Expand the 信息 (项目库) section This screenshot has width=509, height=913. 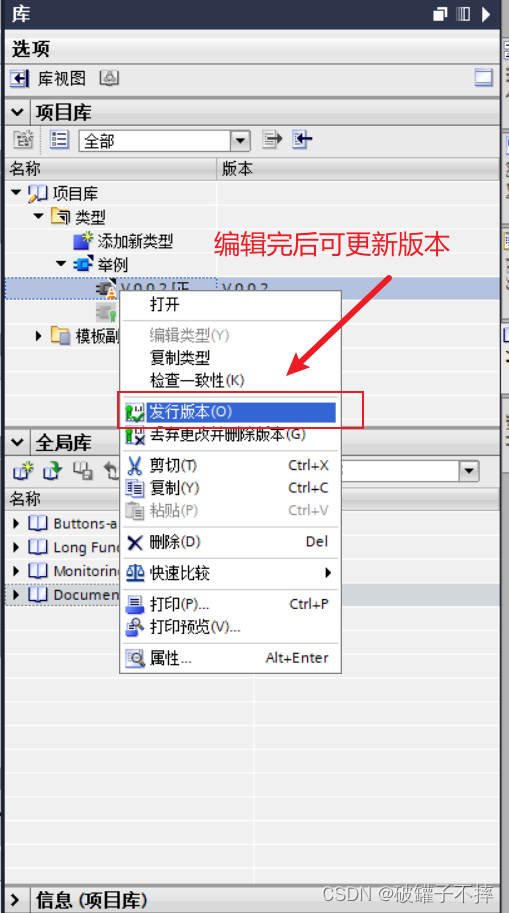[x=16, y=900]
